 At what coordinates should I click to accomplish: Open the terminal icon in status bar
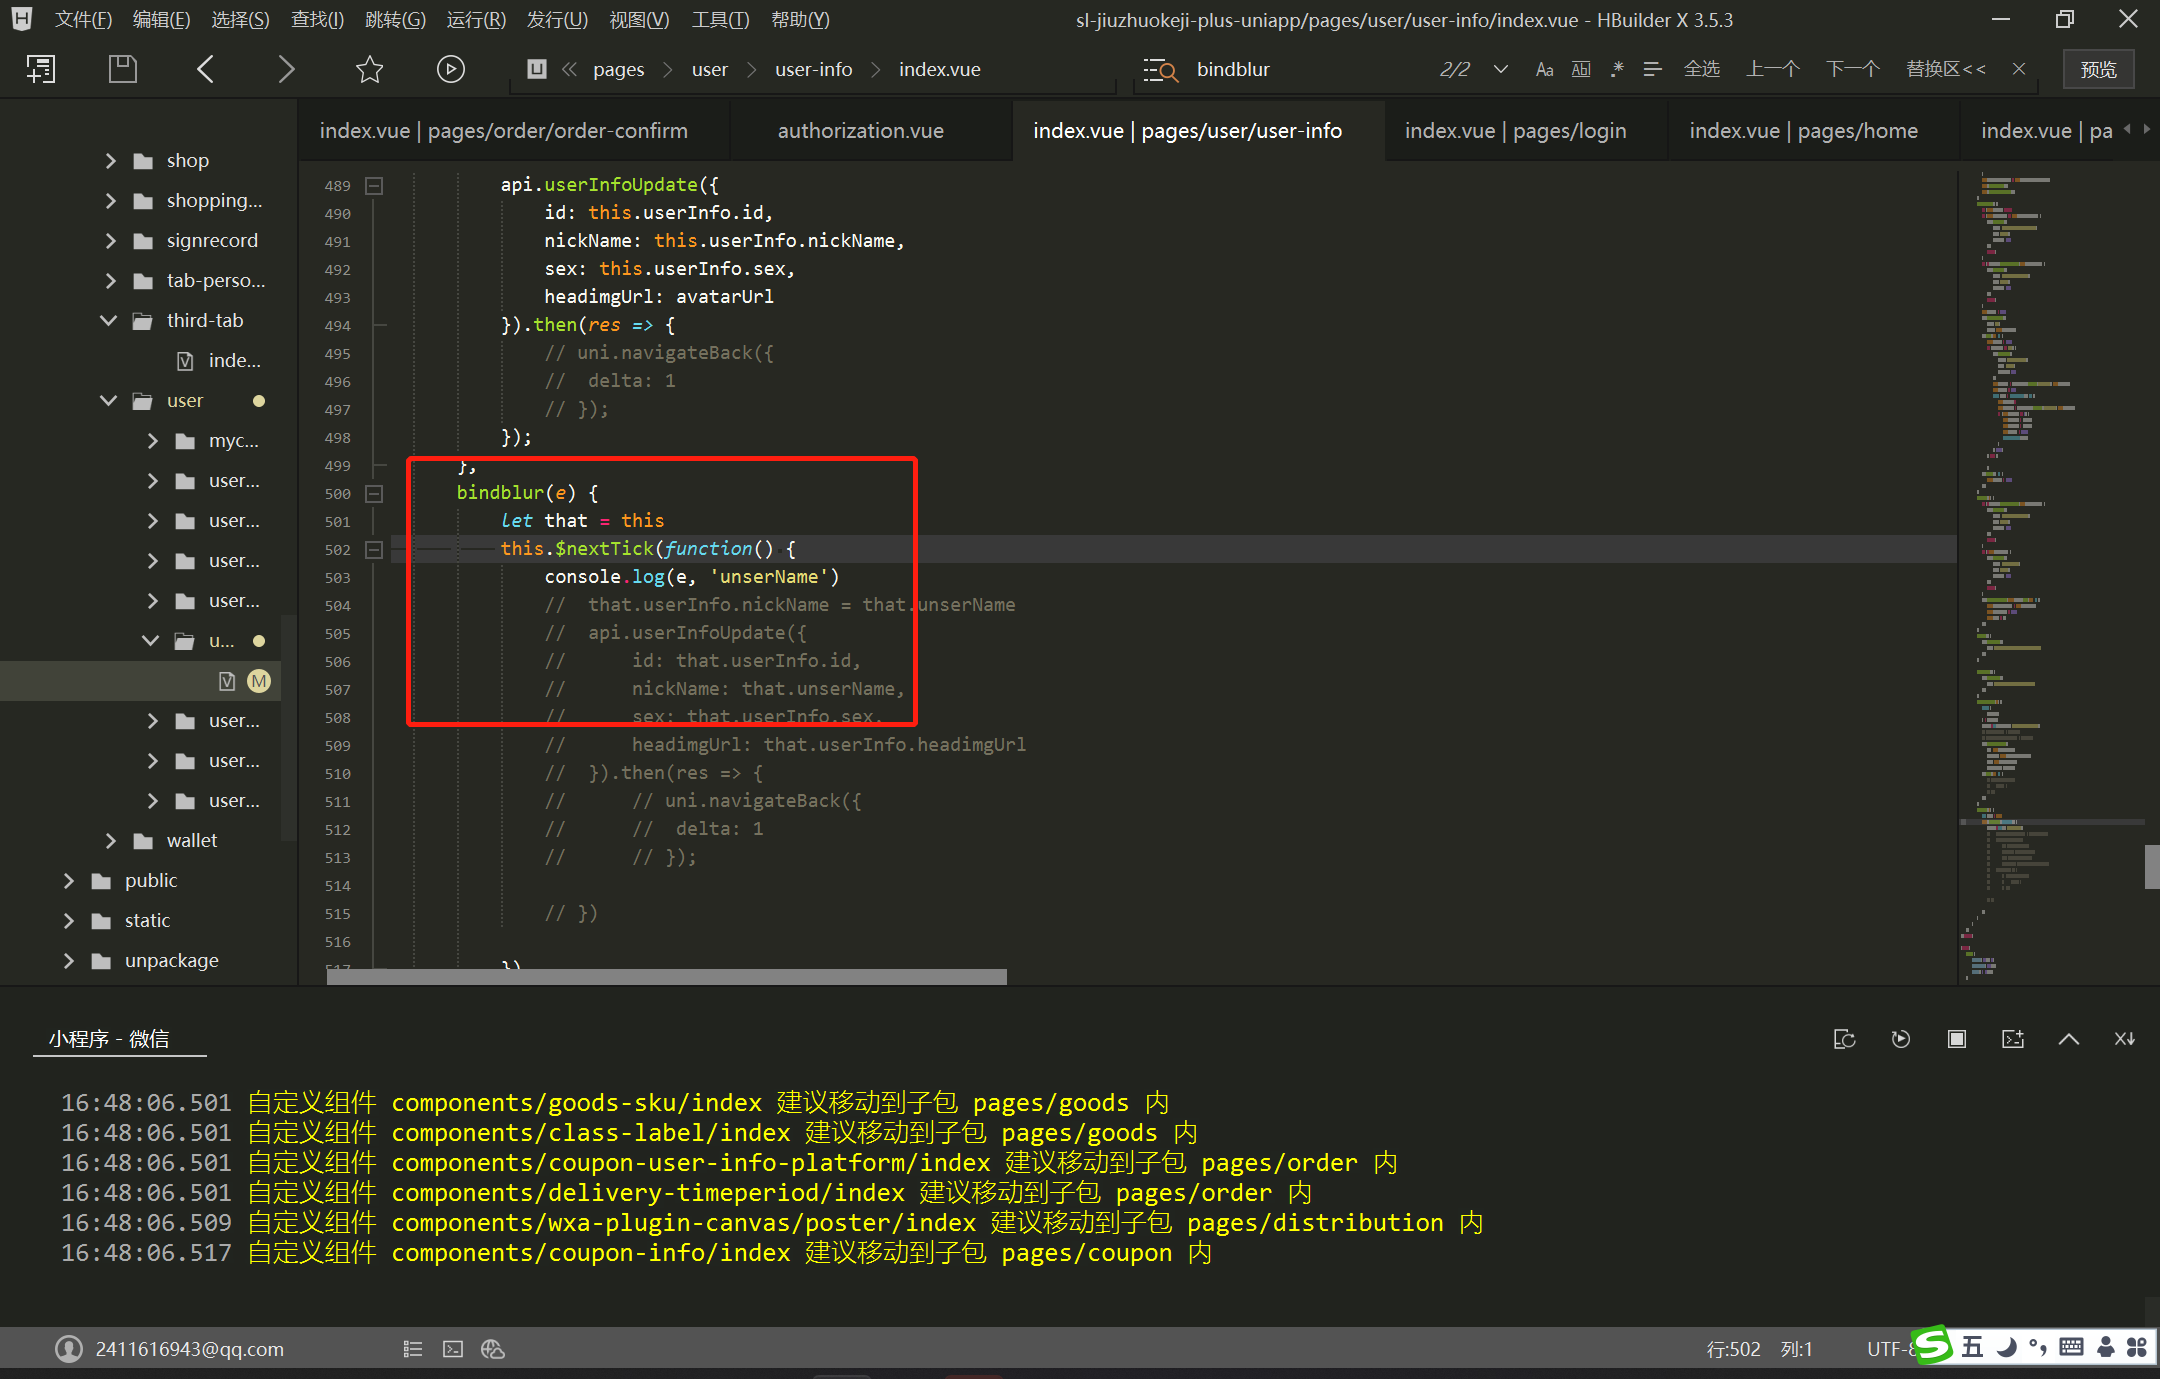pos(453,1349)
